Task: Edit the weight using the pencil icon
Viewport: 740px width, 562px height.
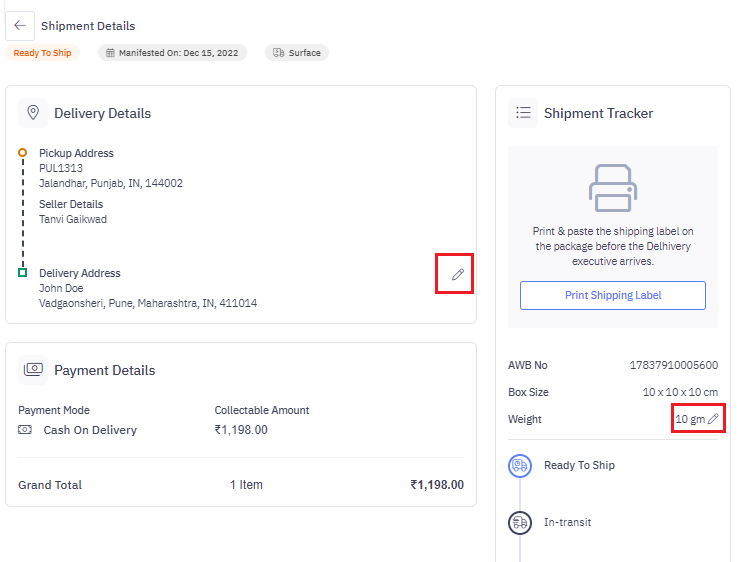Action: [x=713, y=419]
